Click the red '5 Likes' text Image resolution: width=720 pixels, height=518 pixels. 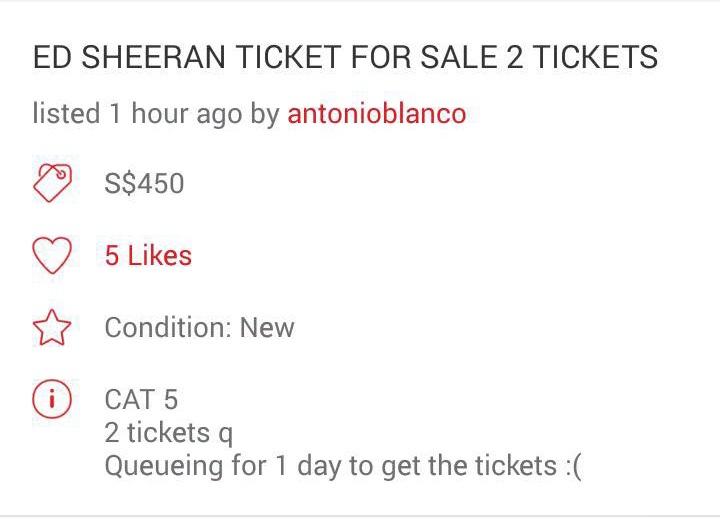(x=148, y=256)
